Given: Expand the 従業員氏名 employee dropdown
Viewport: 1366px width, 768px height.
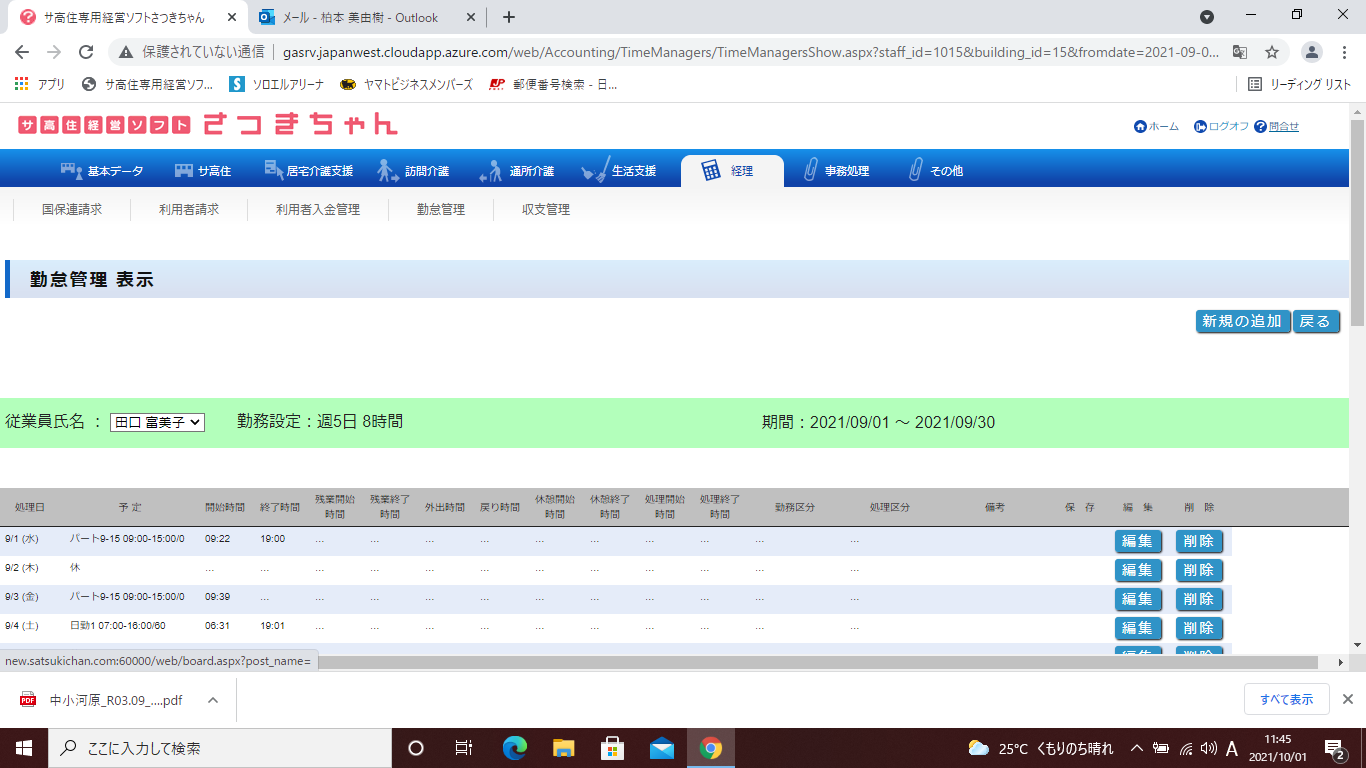Looking at the screenshot, I should point(157,423).
